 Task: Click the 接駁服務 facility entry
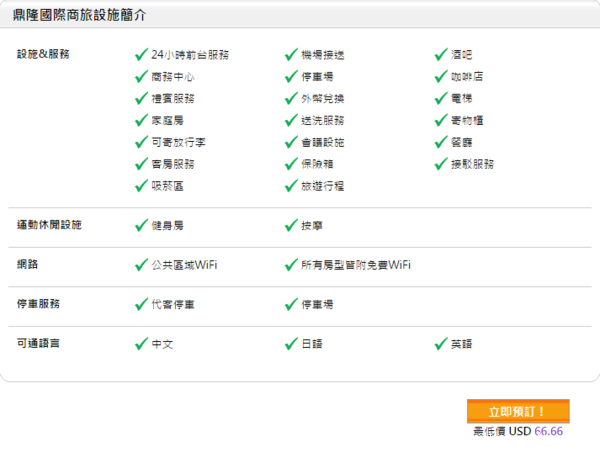472,164
